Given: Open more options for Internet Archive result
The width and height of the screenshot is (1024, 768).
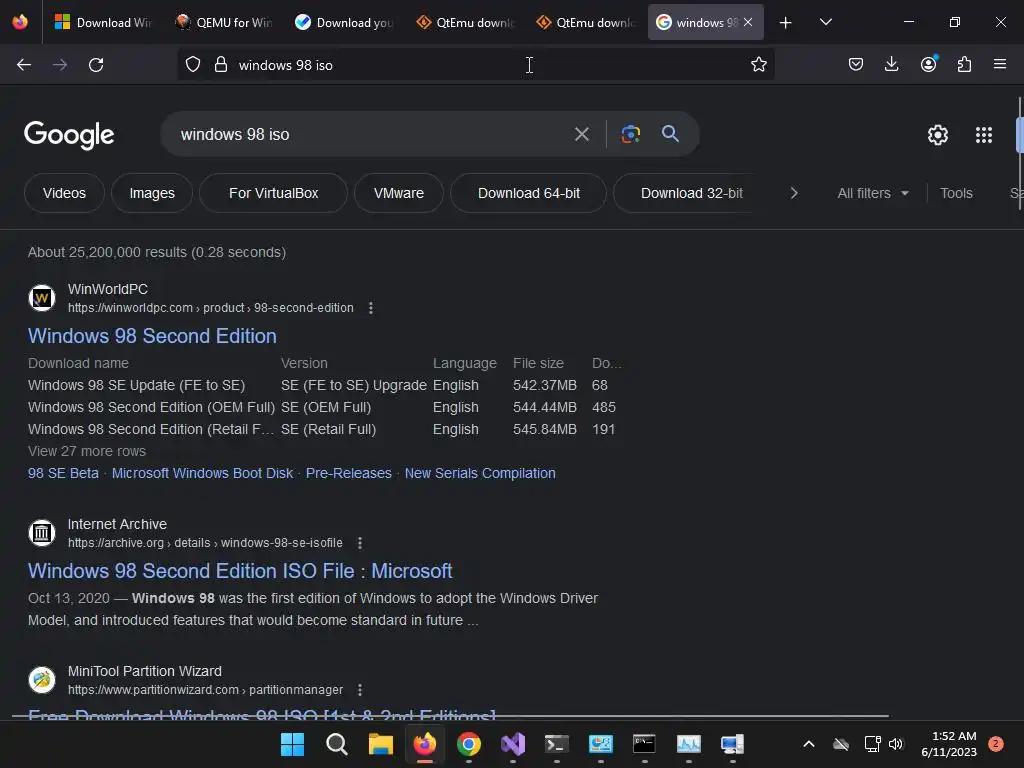Looking at the screenshot, I should pos(360,543).
